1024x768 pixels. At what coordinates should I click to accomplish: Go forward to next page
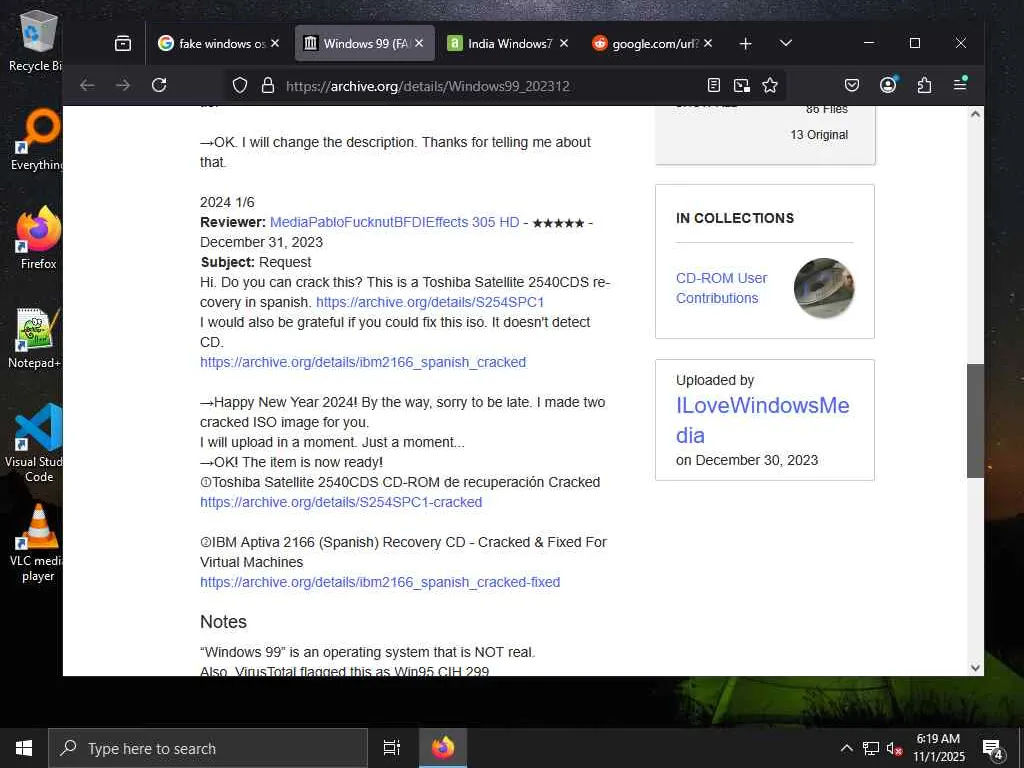(123, 86)
